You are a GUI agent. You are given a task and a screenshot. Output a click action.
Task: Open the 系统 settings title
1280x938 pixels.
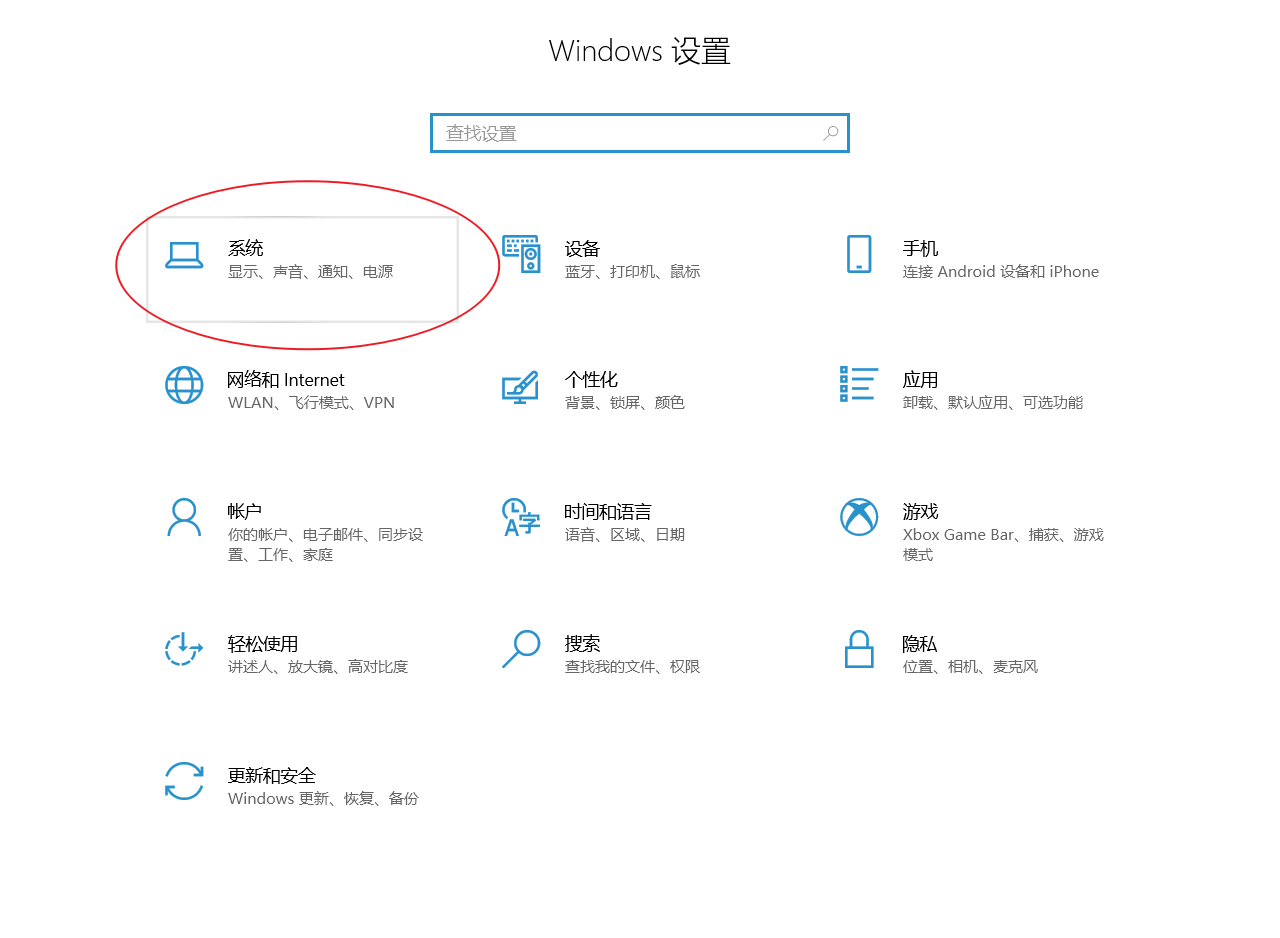coord(246,248)
